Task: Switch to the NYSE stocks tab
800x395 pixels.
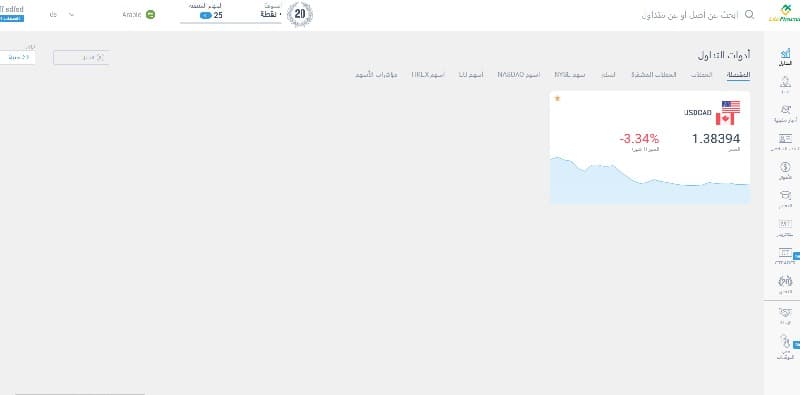Action: (x=570, y=75)
